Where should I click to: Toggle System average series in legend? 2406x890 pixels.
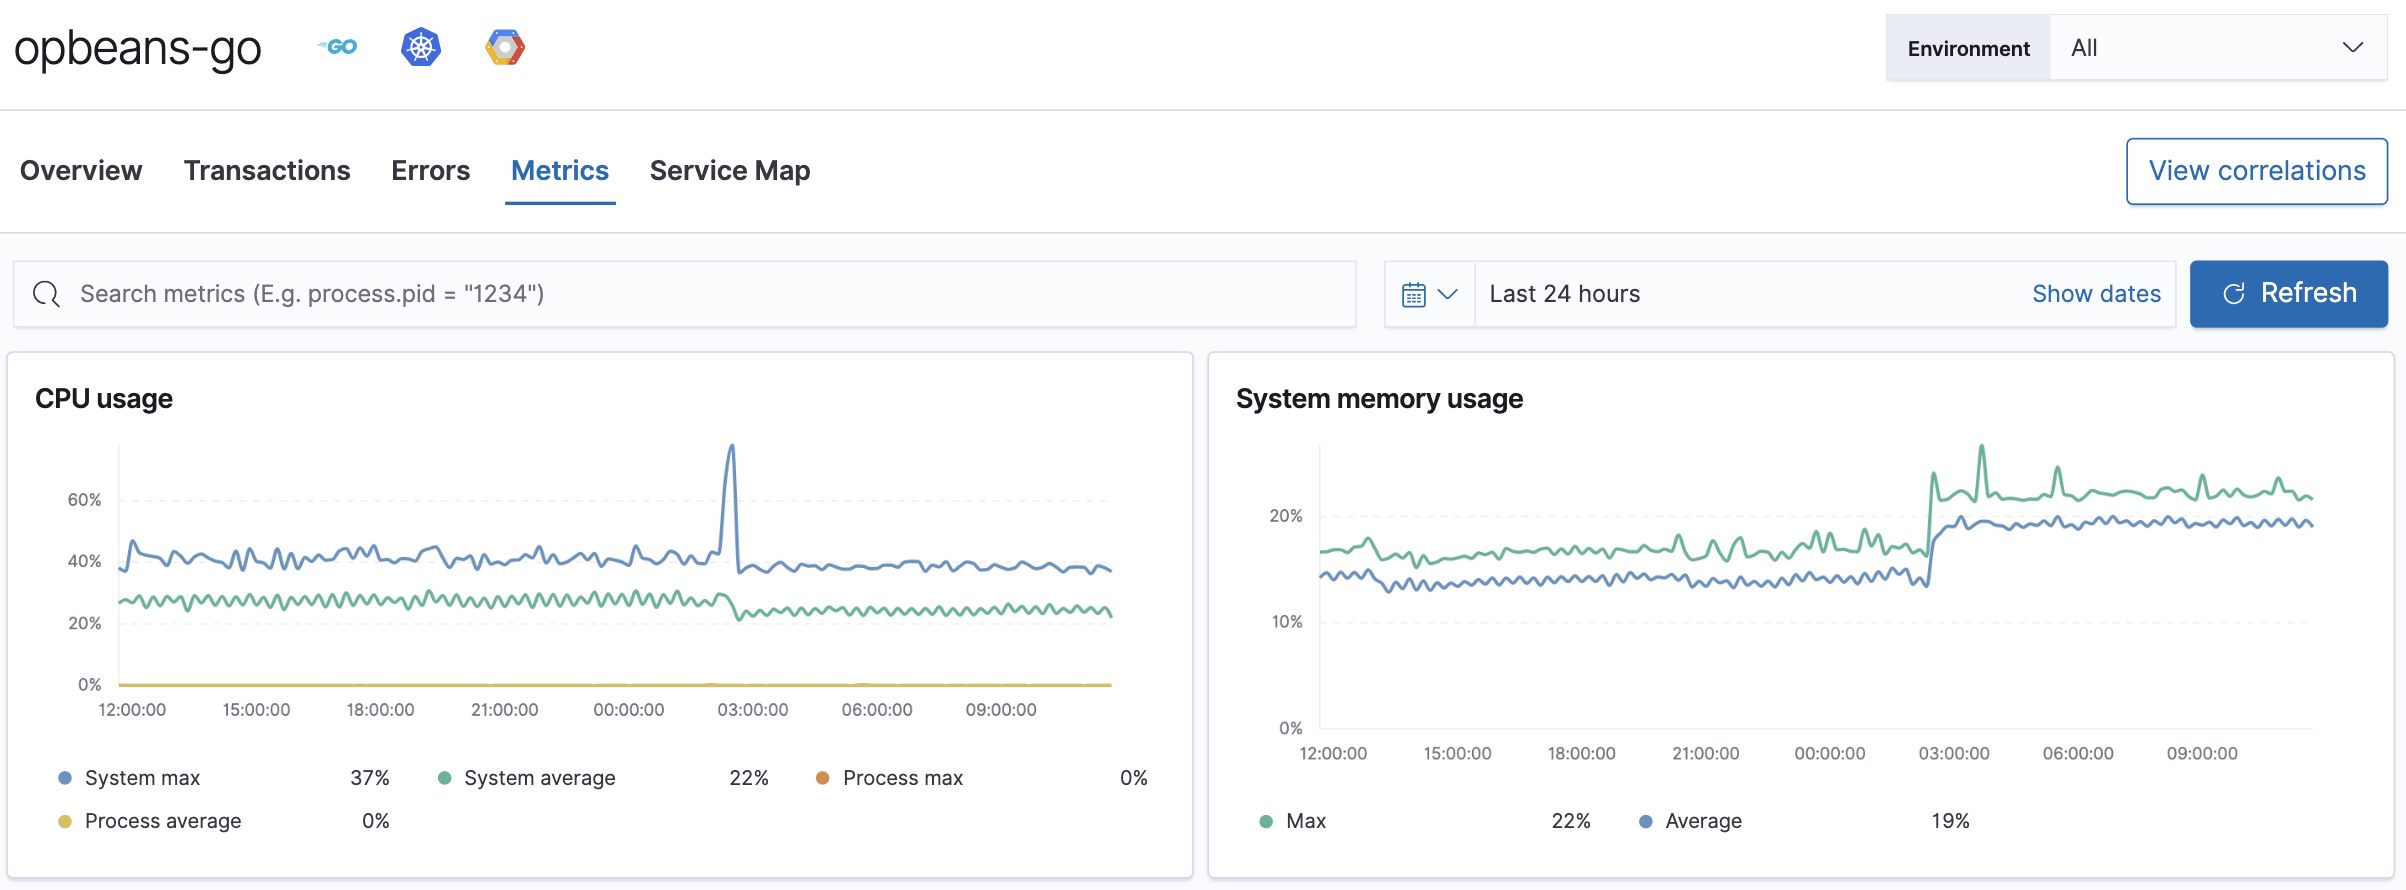coord(539,778)
